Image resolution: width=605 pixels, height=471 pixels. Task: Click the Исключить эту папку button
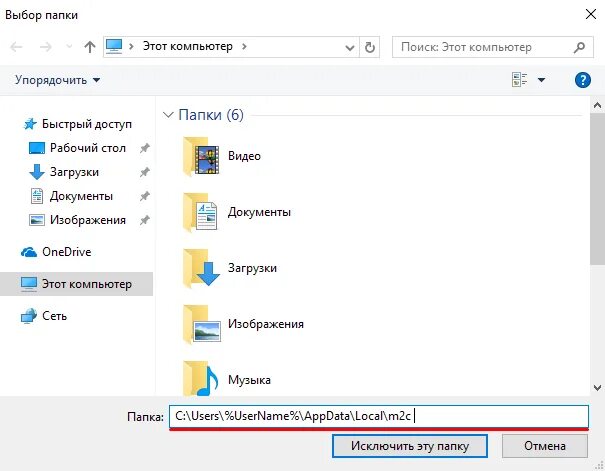coord(410,446)
